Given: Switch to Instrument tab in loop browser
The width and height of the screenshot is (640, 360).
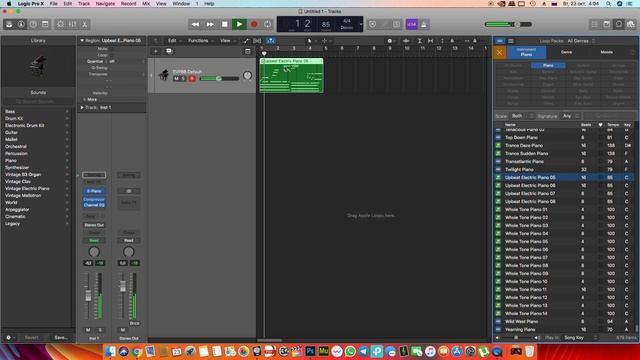Looking at the screenshot, I should 527,52.
